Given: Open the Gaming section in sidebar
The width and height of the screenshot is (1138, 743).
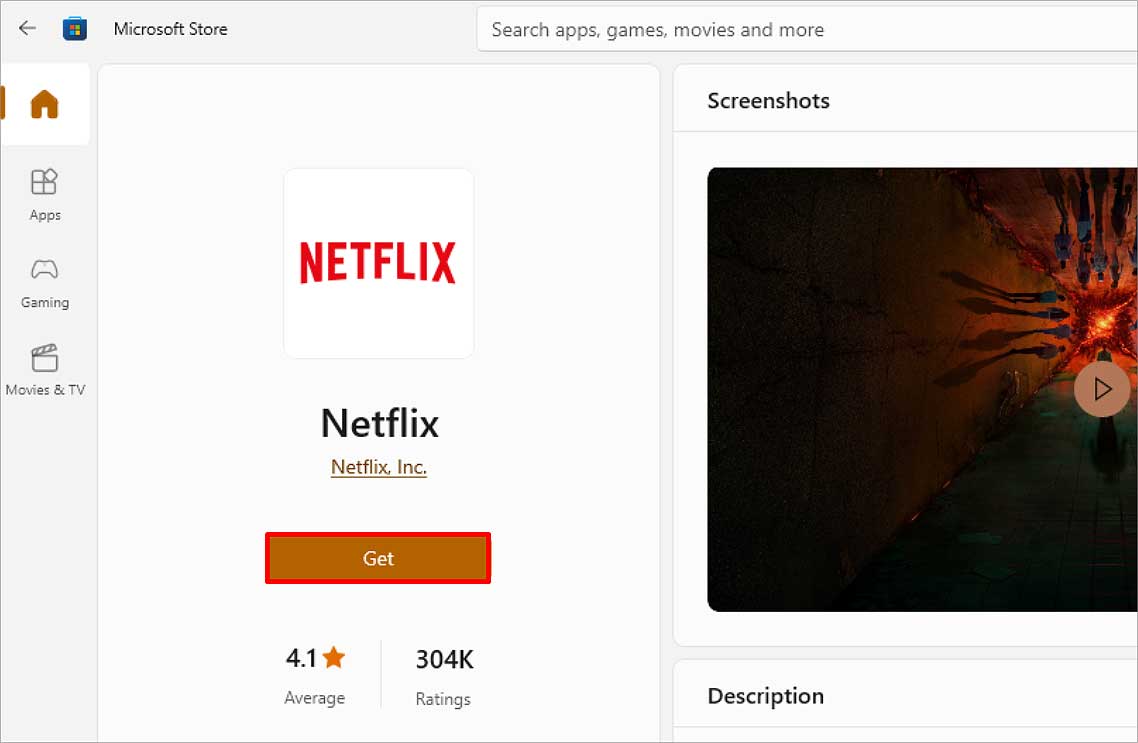Looking at the screenshot, I should click(x=44, y=283).
